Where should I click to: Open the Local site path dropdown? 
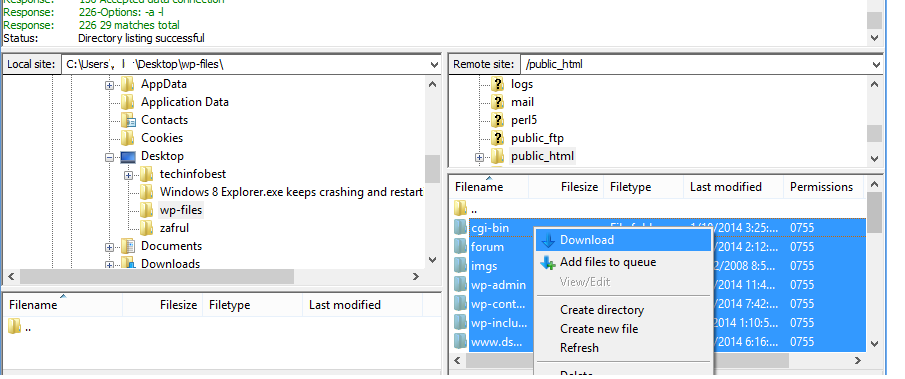click(x=434, y=65)
